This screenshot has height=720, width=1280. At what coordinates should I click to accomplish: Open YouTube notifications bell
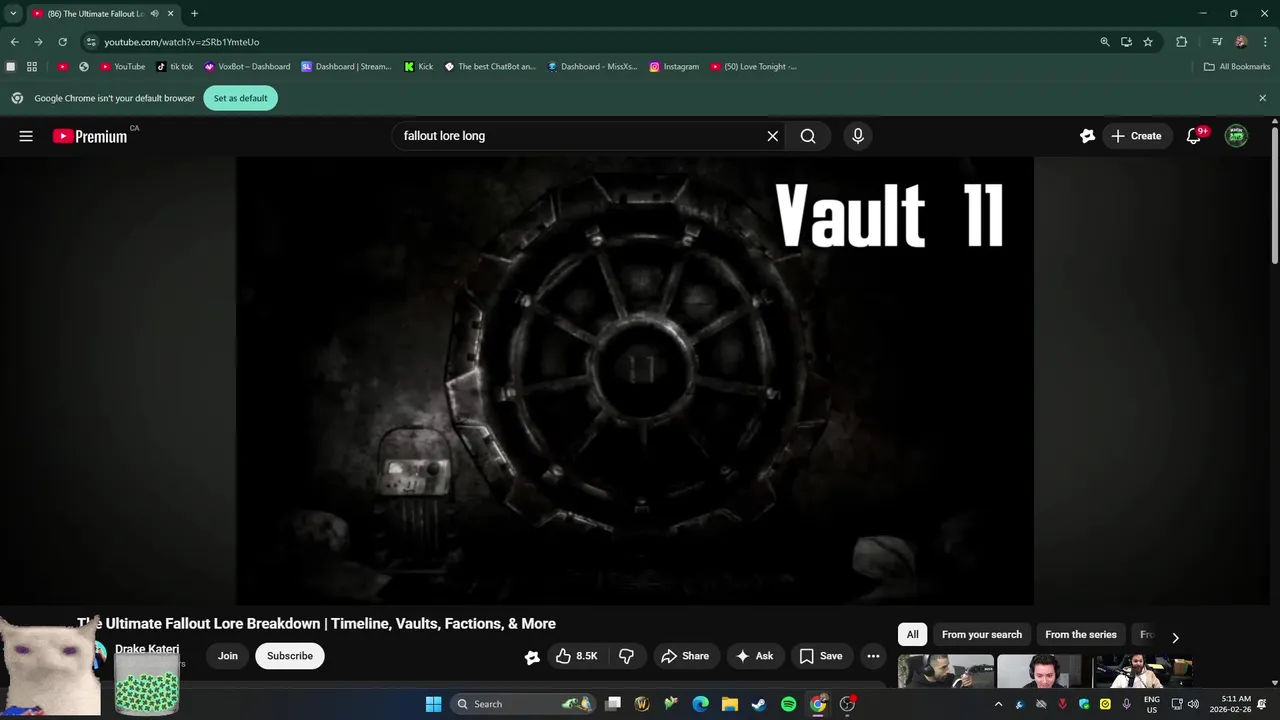(1193, 136)
